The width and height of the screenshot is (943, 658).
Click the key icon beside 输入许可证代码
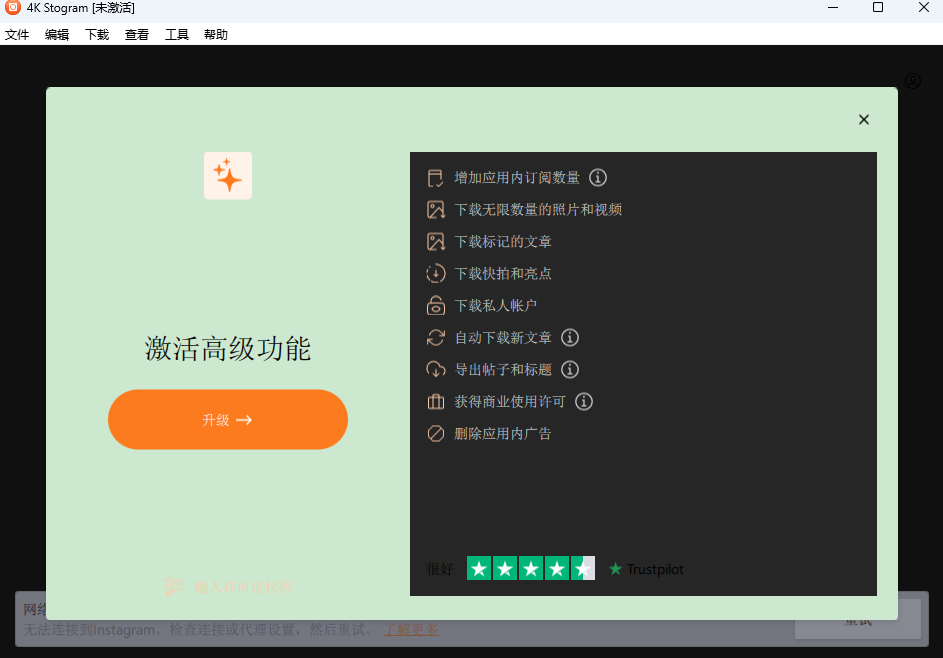coord(173,586)
